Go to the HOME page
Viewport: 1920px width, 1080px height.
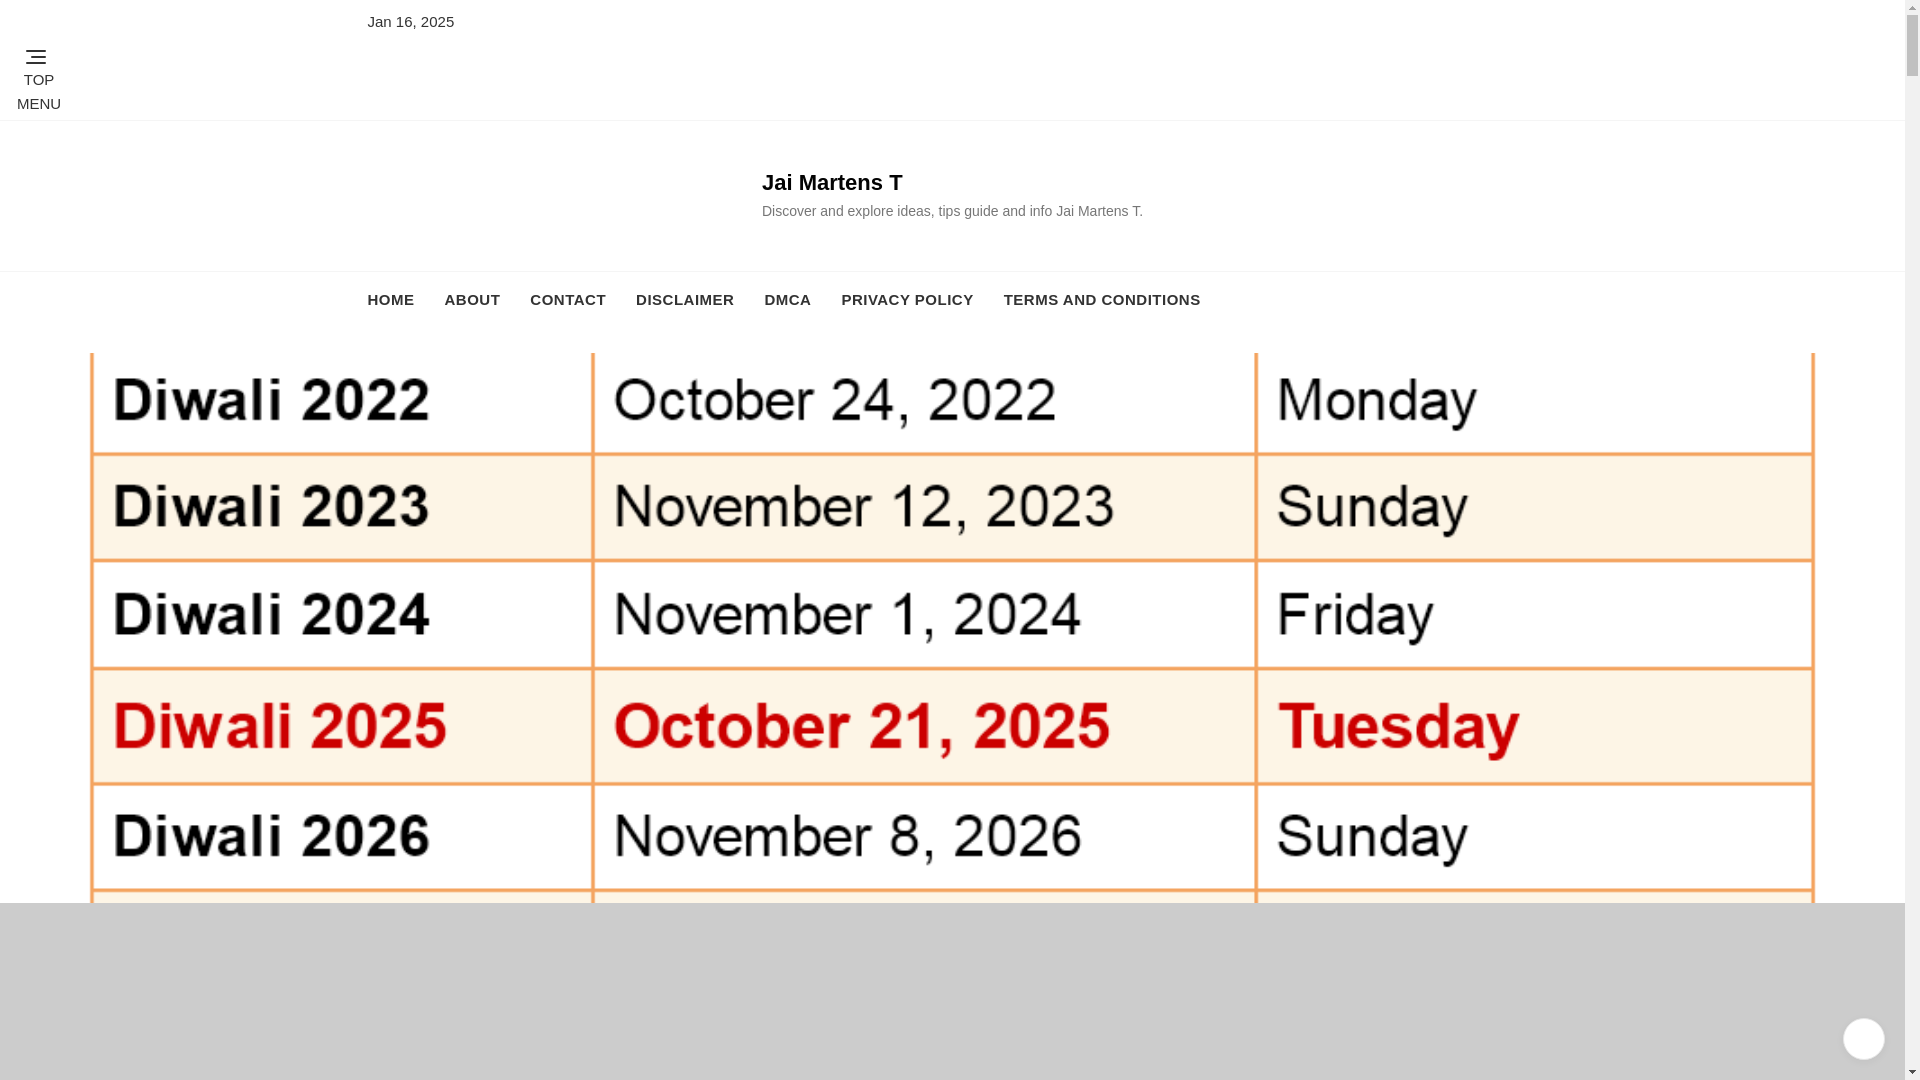click(390, 300)
